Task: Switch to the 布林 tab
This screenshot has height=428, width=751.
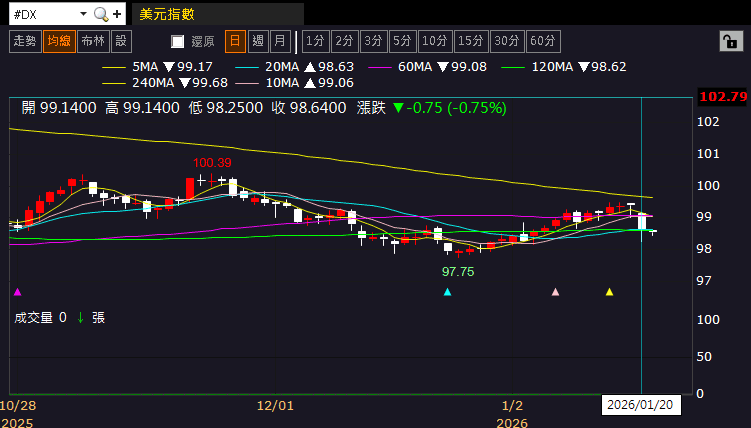Action: click(93, 41)
